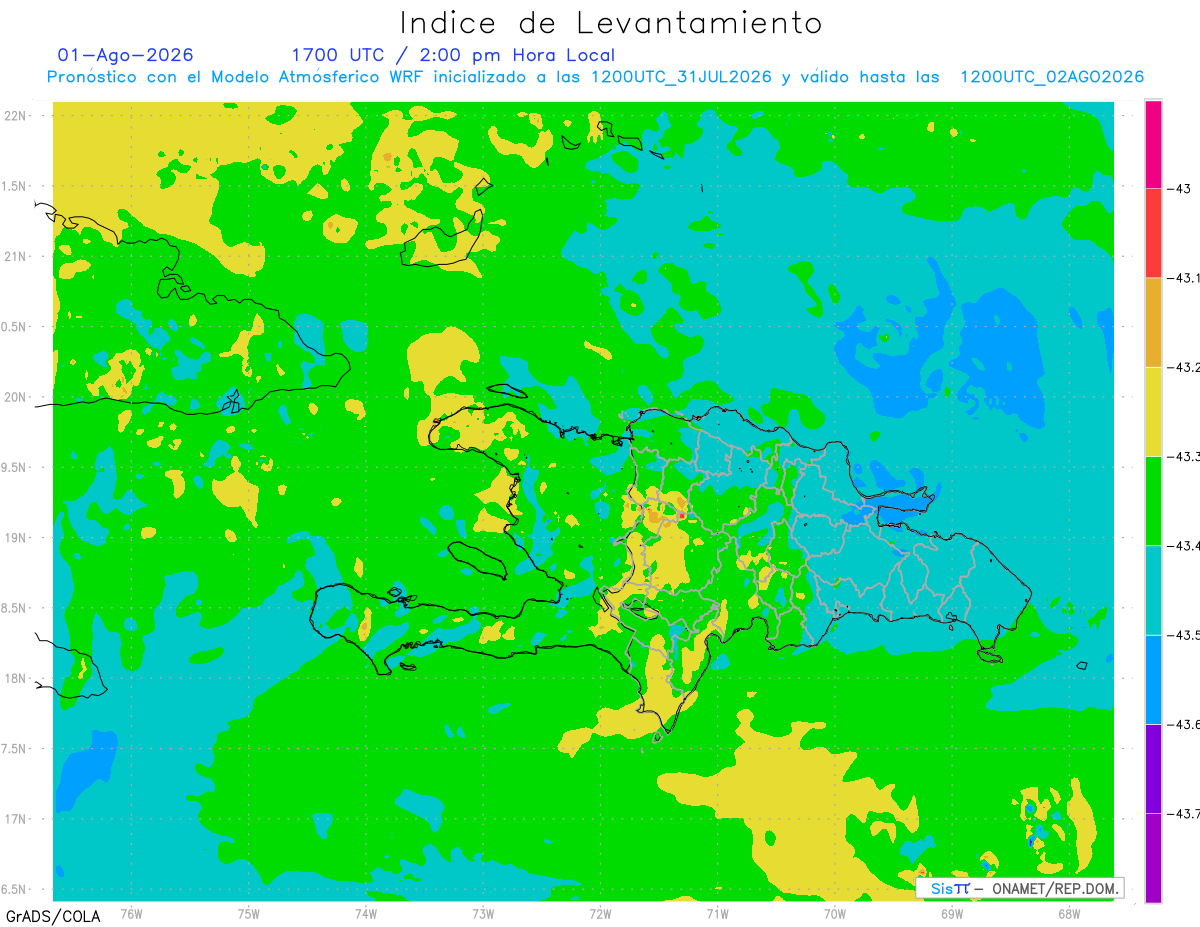Viewport: 1200px width, 927px height.
Task: Click the "18N" latitude label
Action: pyautogui.click(x=16, y=678)
